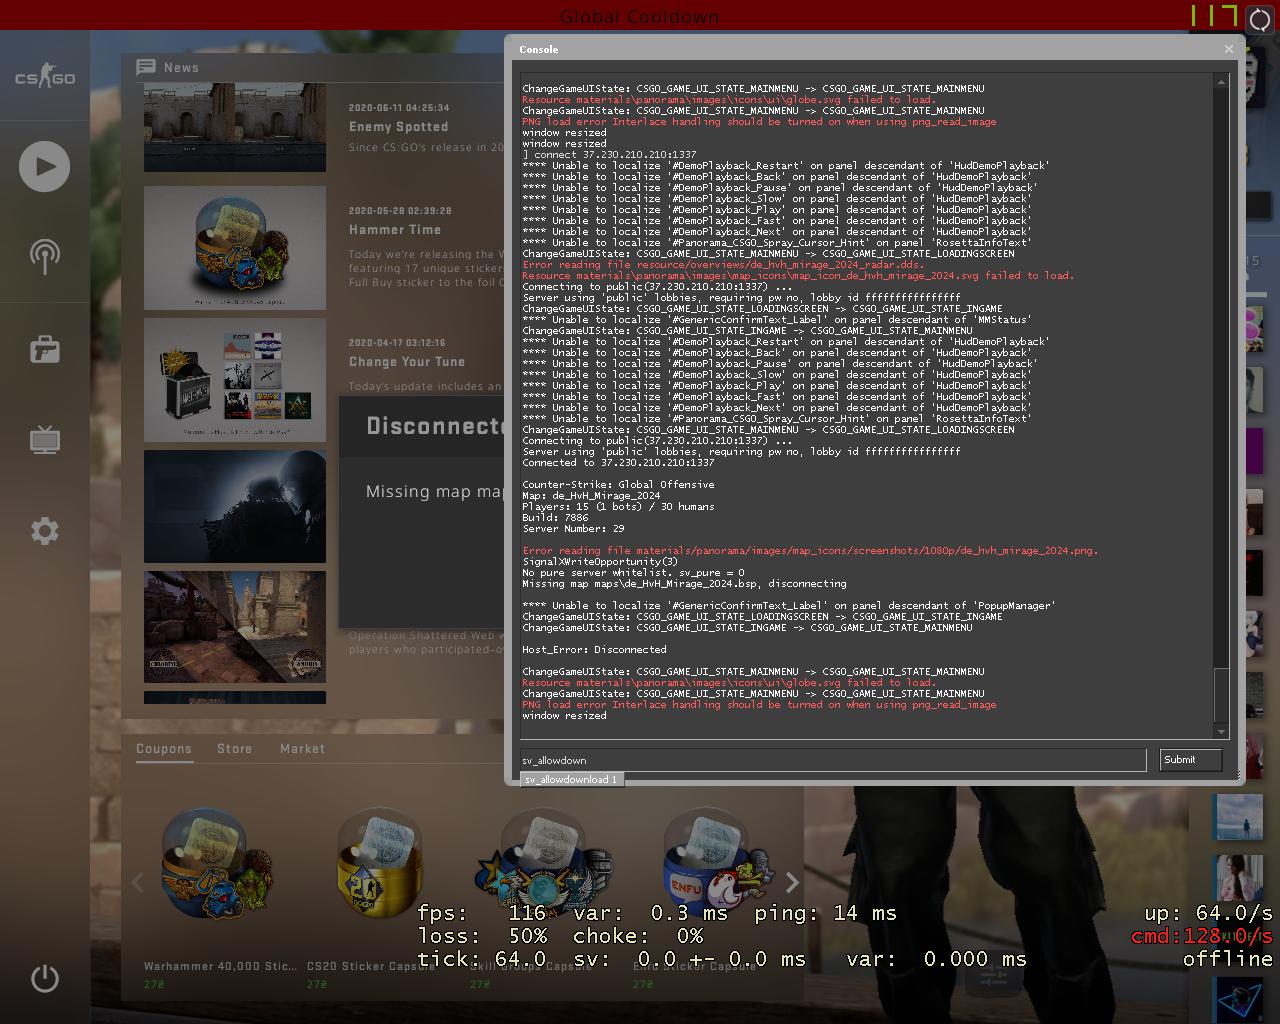The image size is (1280, 1024).
Task: Open the inventory briefcase icon
Action: (x=44, y=349)
